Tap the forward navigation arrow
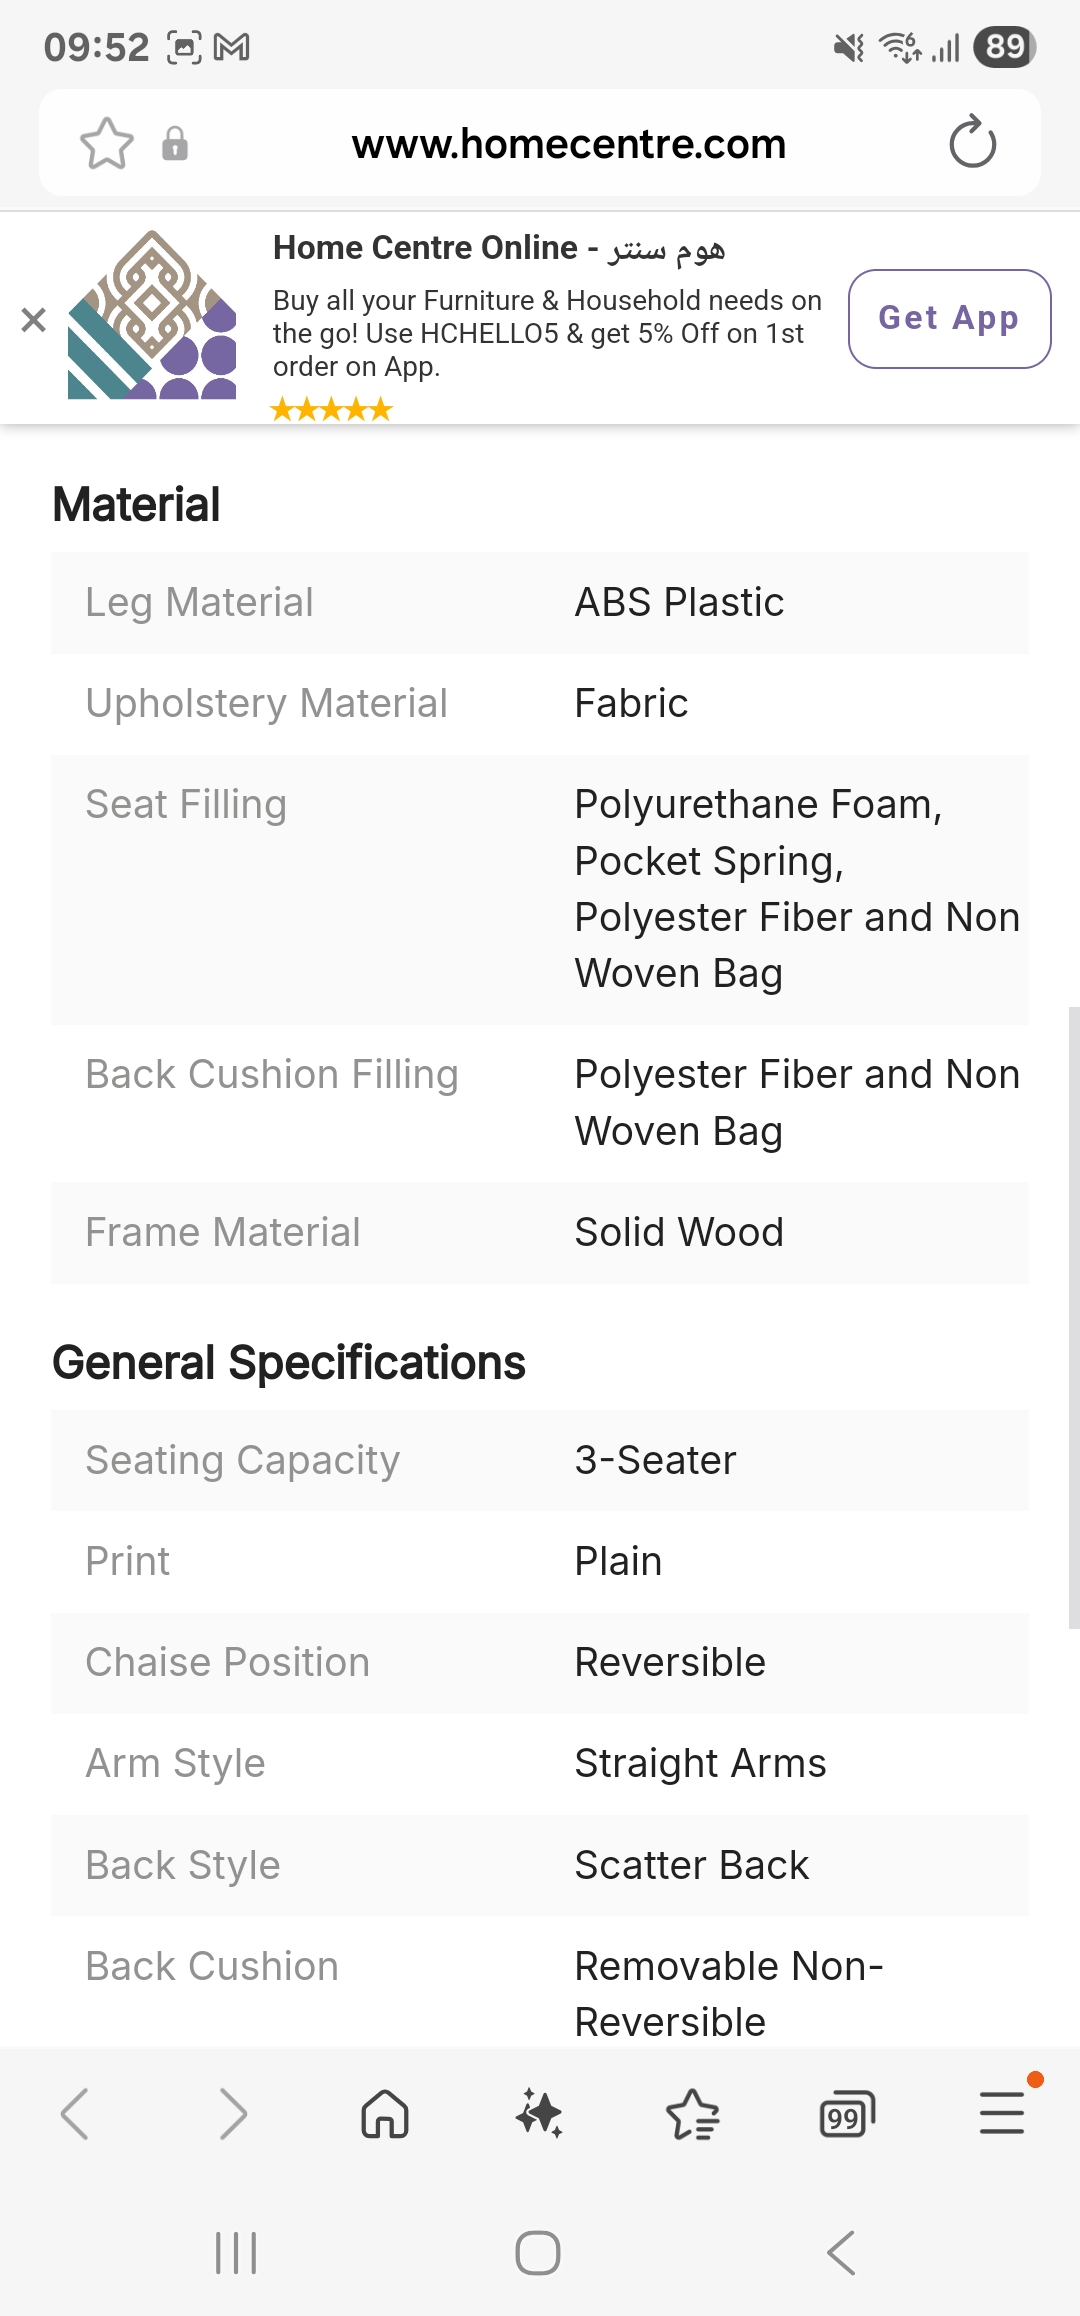 coord(233,2114)
